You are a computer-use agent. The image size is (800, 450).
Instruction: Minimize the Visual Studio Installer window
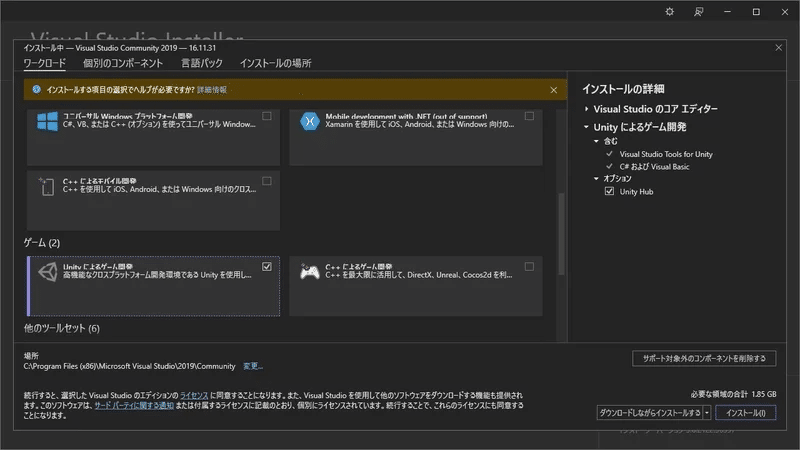(x=728, y=12)
